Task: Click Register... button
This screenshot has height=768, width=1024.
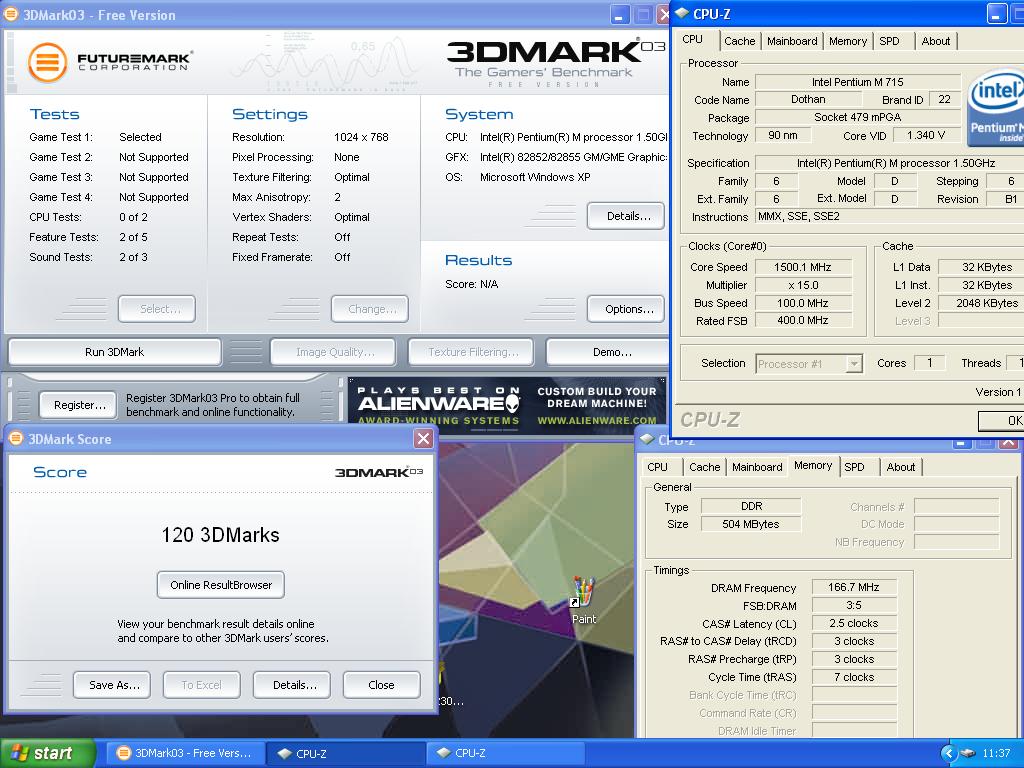Action: tap(78, 405)
